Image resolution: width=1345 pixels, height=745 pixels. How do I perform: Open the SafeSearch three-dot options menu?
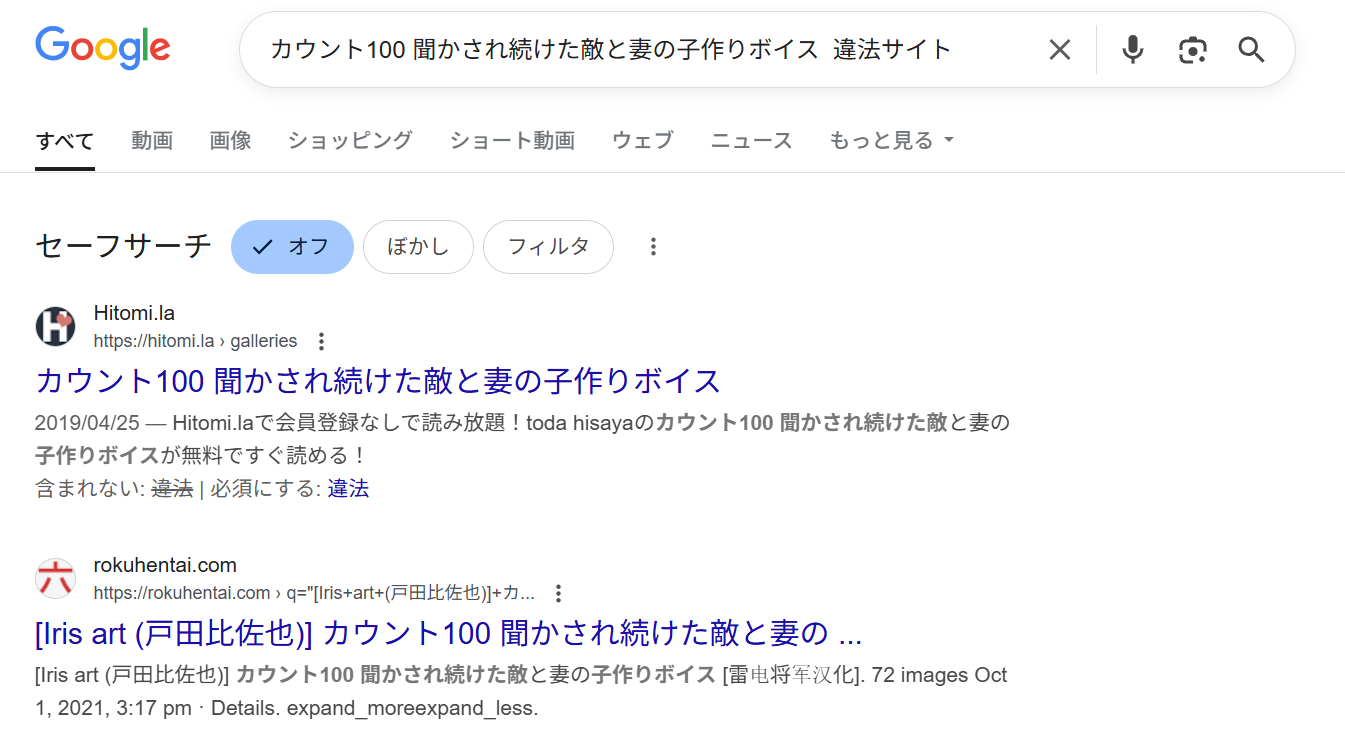click(x=653, y=246)
